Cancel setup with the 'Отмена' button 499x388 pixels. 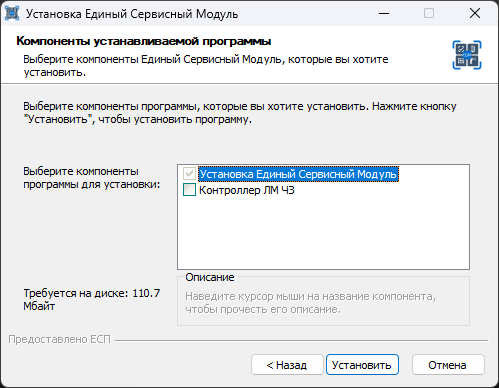pyautogui.click(x=448, y=365)
